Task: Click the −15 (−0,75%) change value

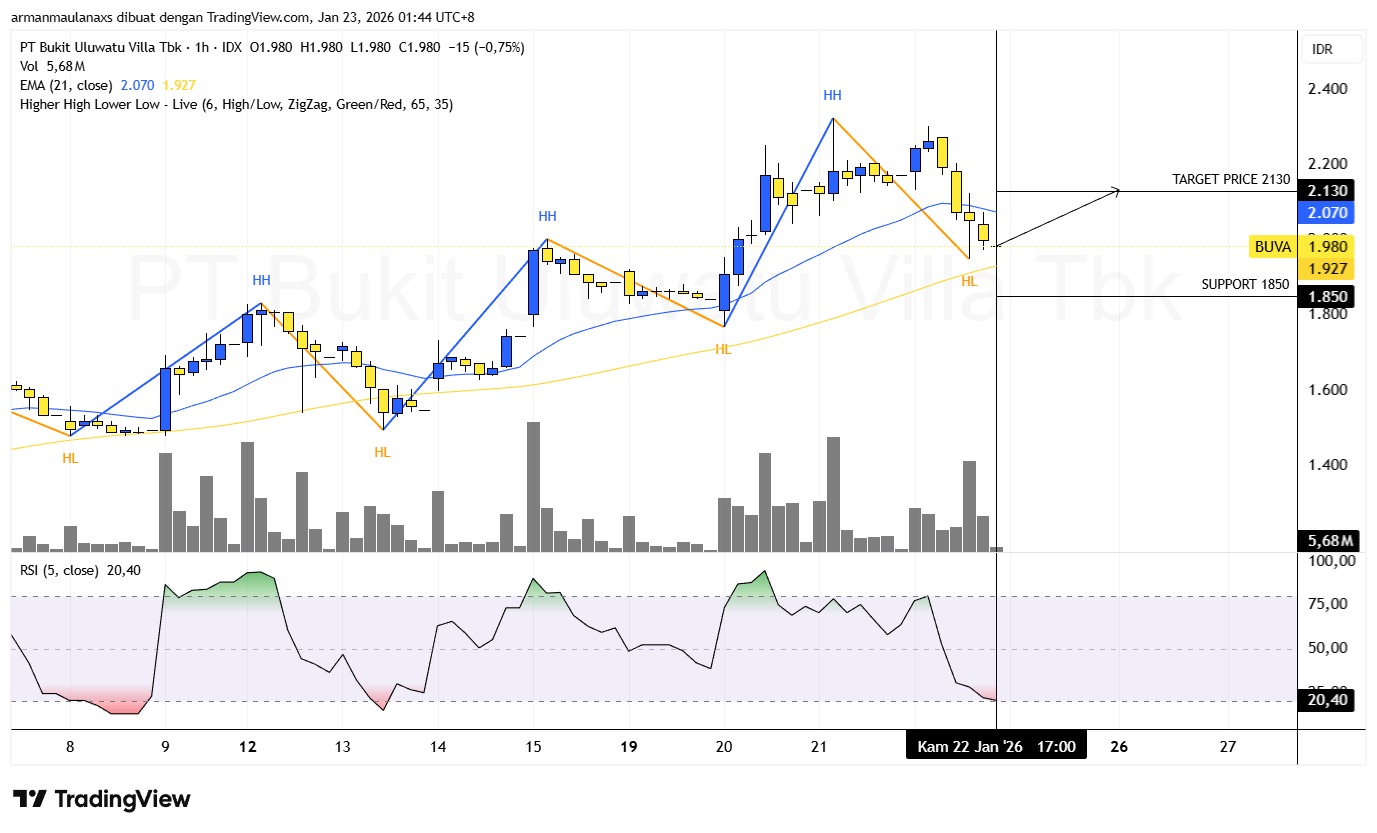Action: pos(487,47)
